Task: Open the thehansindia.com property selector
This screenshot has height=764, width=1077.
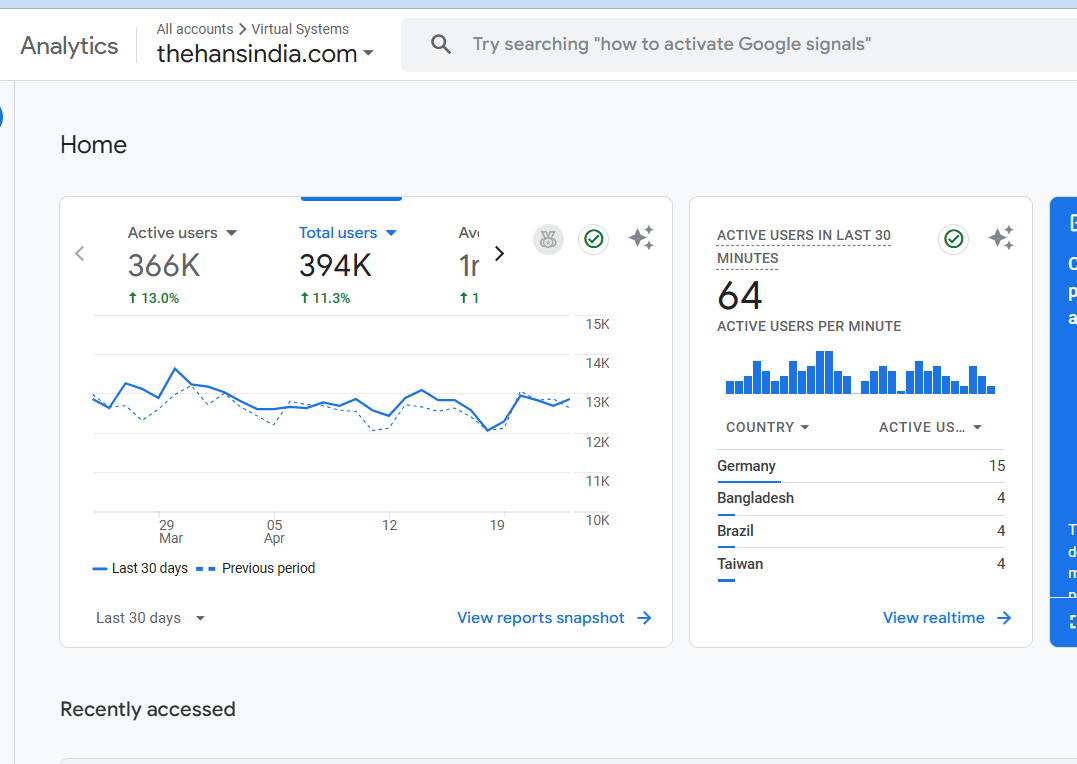Action: pyautogui.click(x=265, y=54)
